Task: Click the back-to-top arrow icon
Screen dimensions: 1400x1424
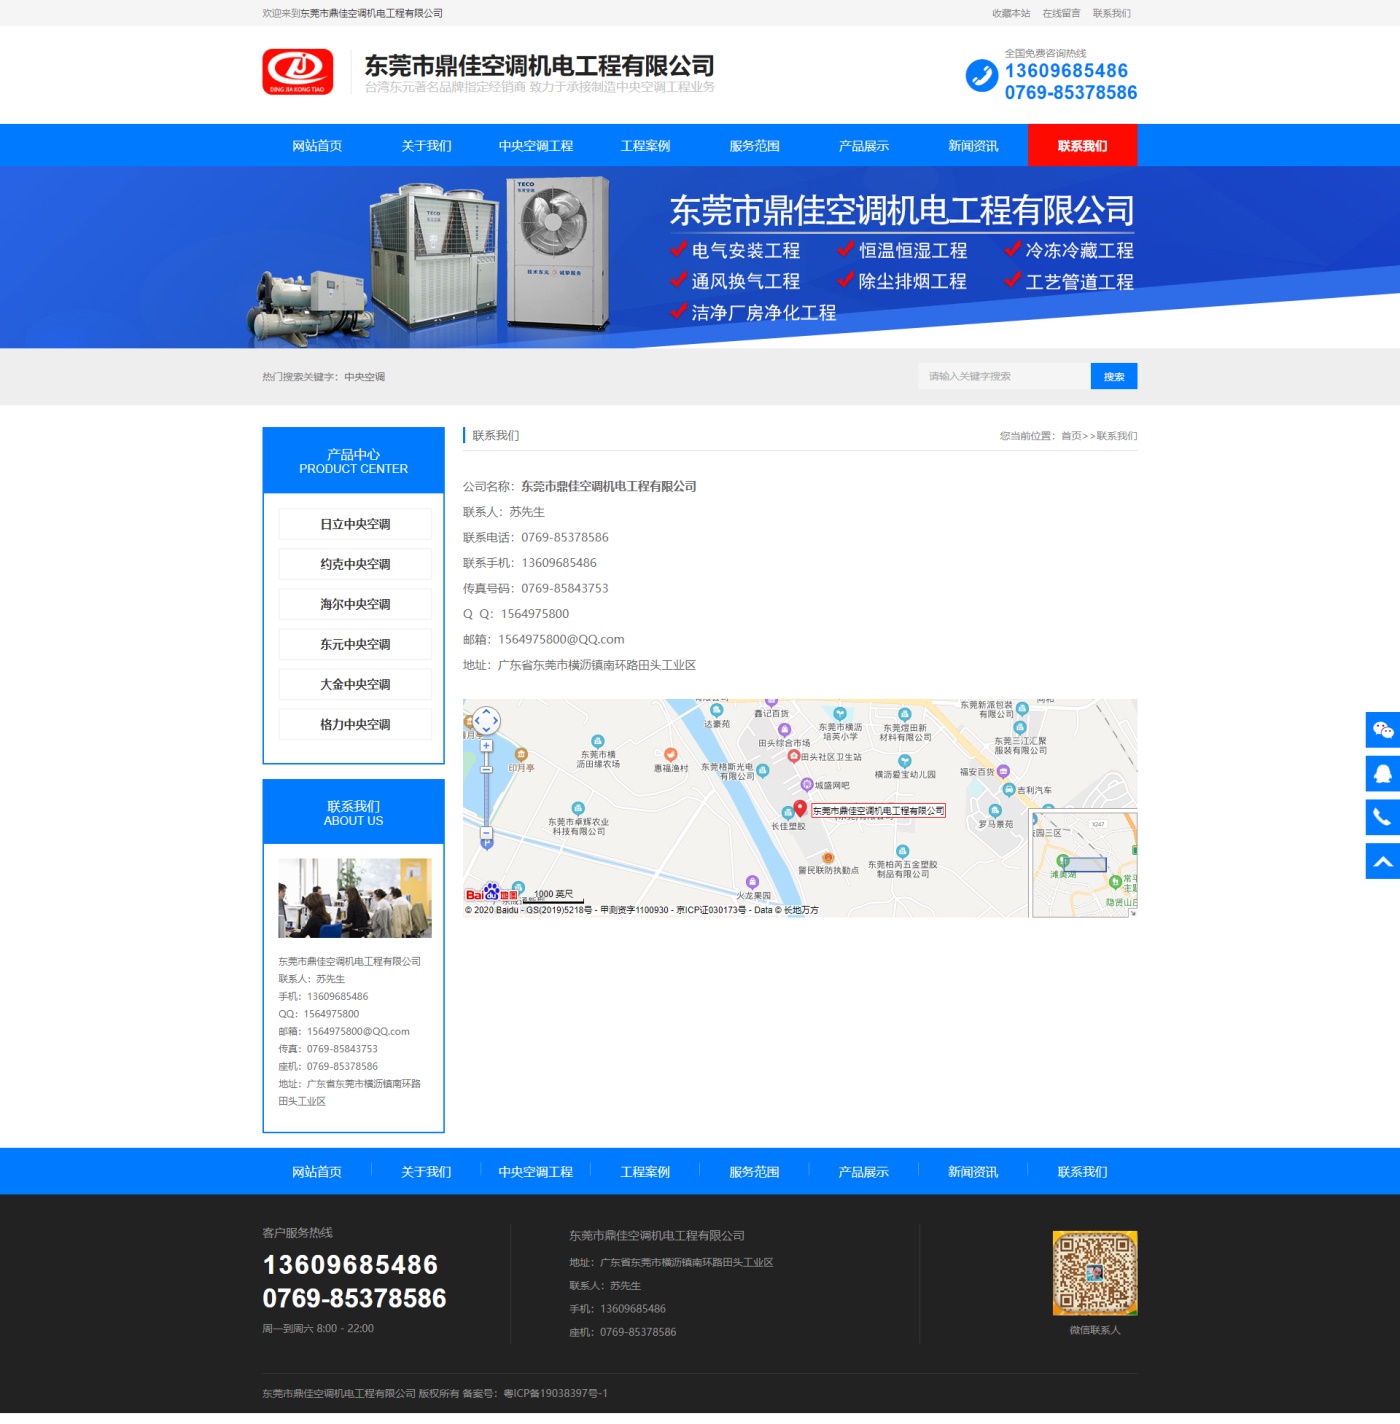Action: (1383, 861)
